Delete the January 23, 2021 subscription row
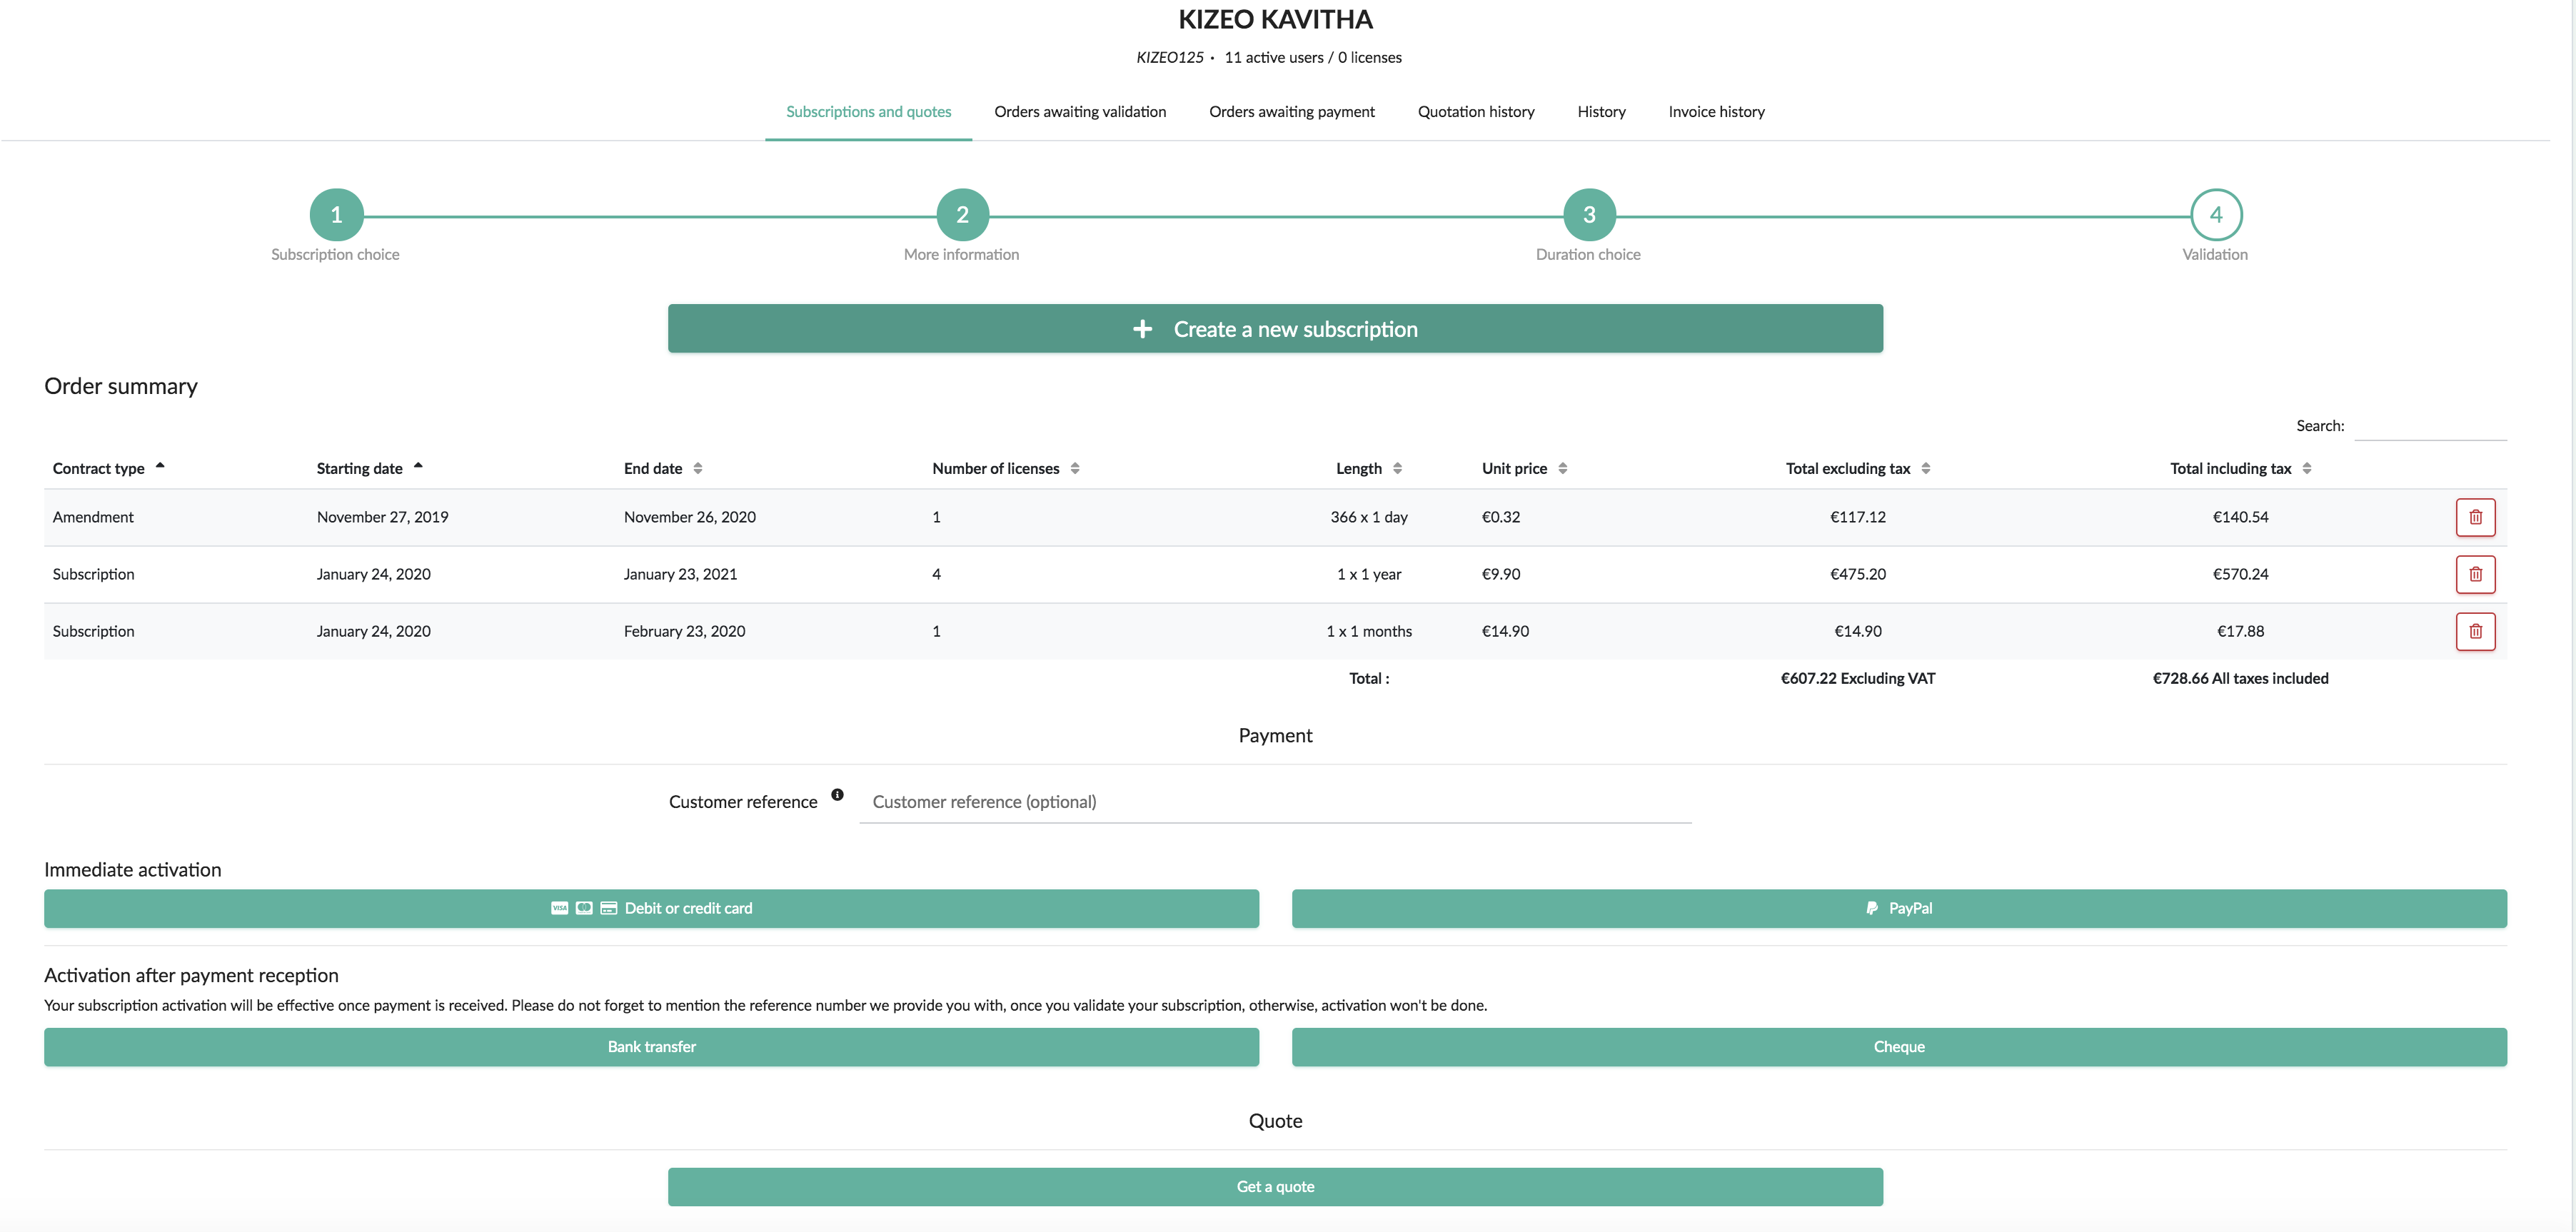Viewport: 2576px width, 1232px height. tap(2475, 574)
